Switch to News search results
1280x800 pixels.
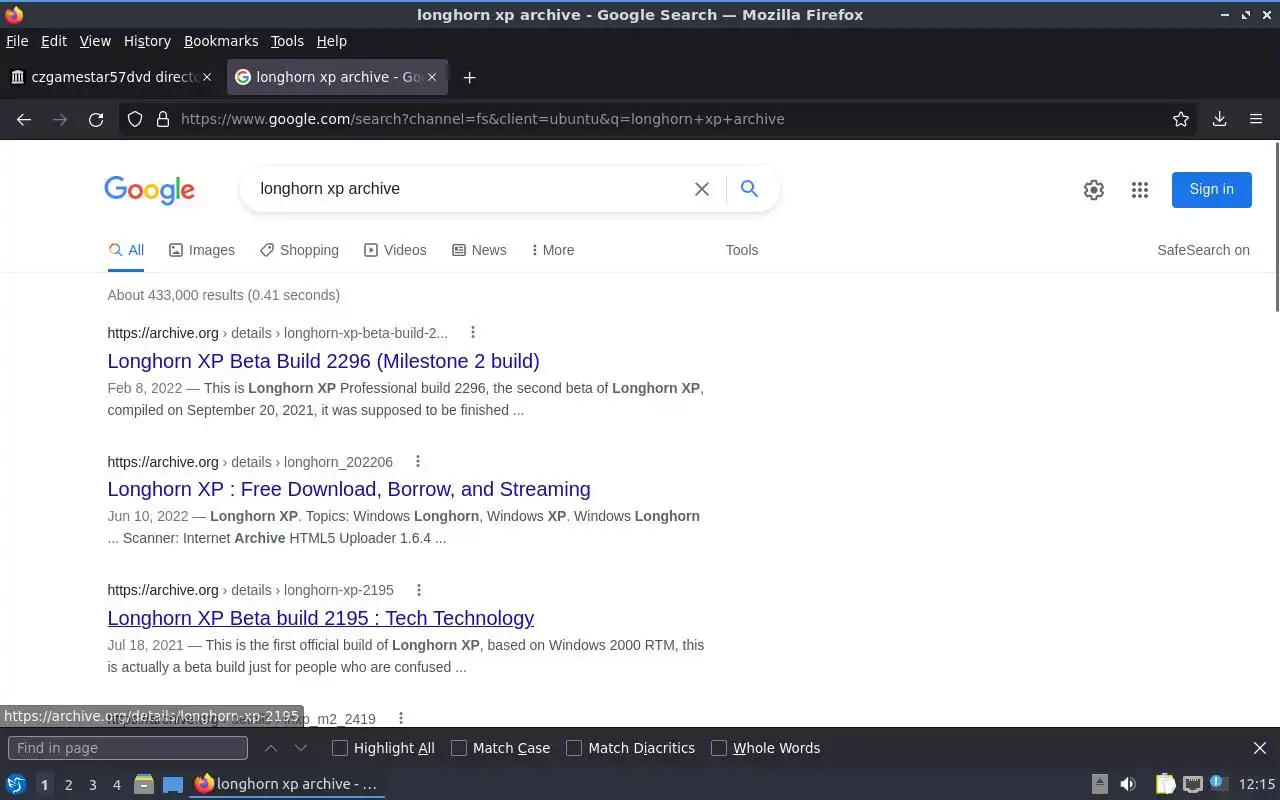479,250
